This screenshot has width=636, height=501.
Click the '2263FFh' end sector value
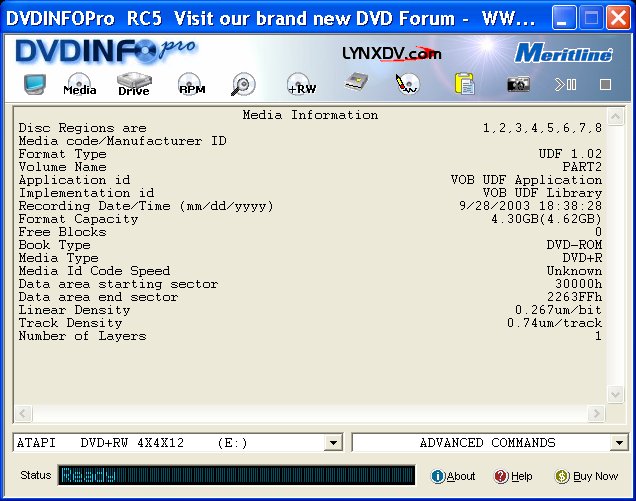(x=574, y=297)
